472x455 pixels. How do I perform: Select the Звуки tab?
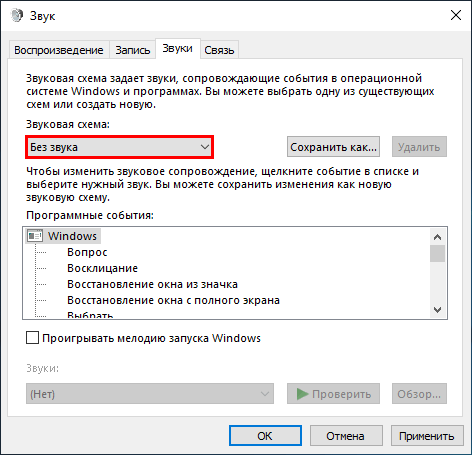(178, 49)
